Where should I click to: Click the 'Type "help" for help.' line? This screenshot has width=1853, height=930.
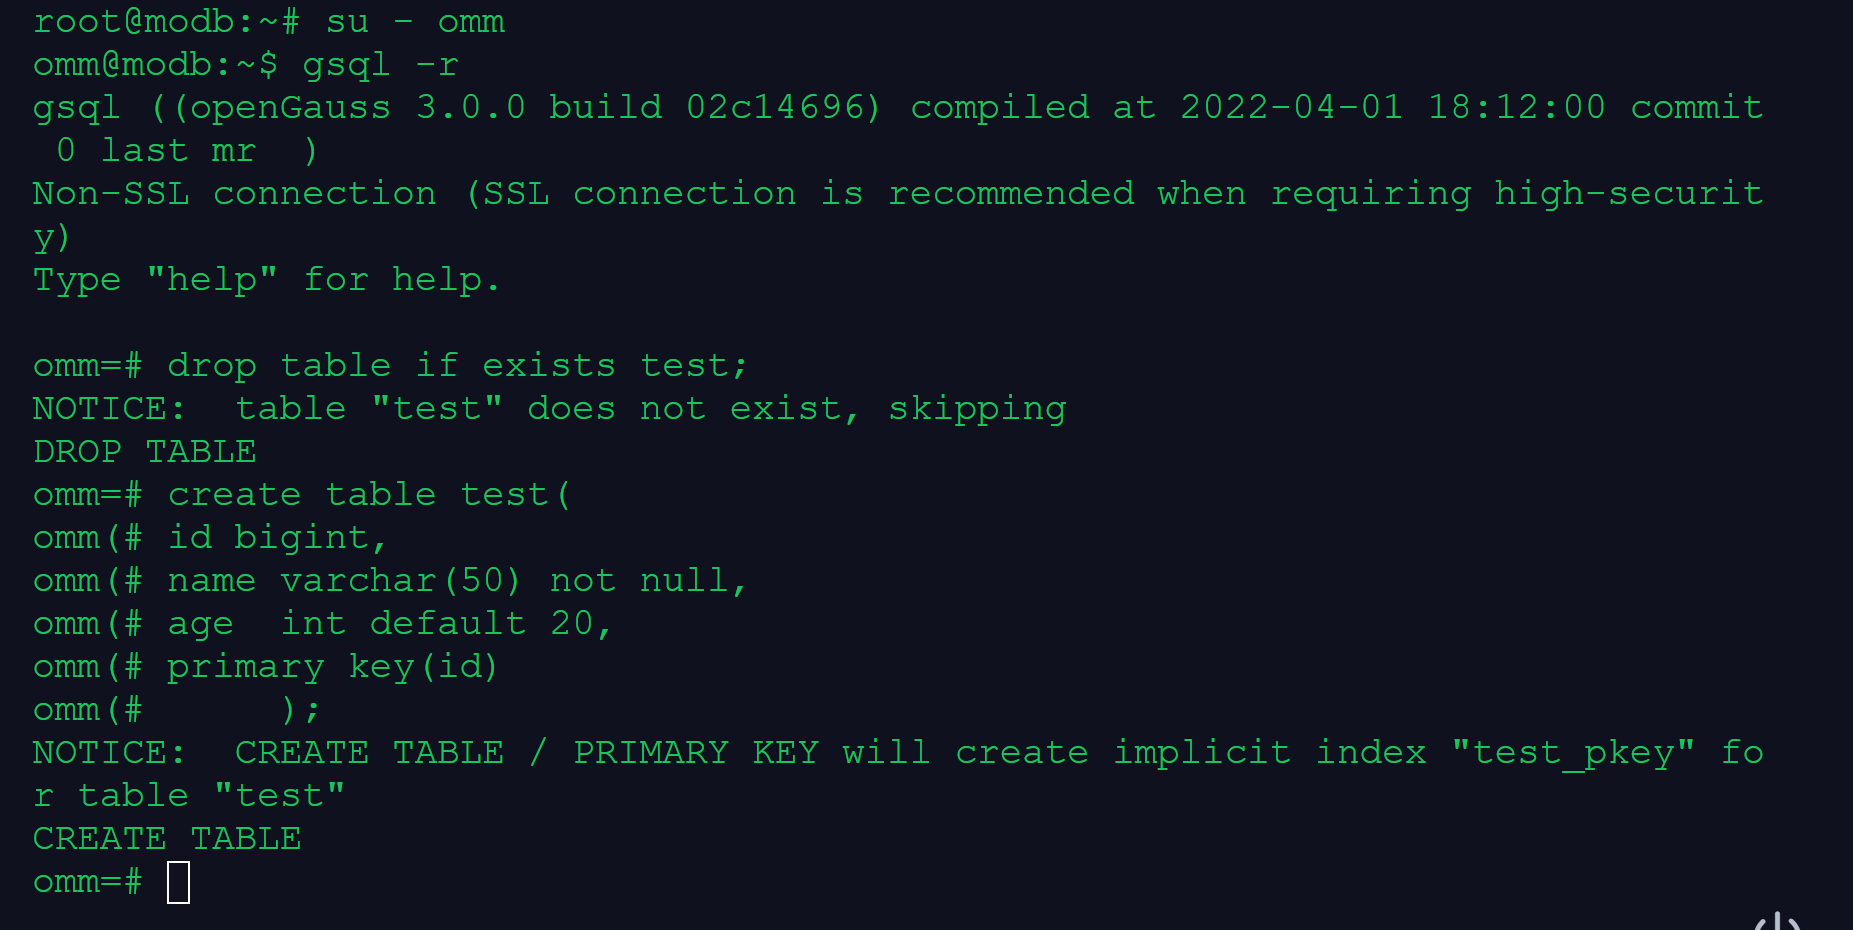[x=266, y=280]
